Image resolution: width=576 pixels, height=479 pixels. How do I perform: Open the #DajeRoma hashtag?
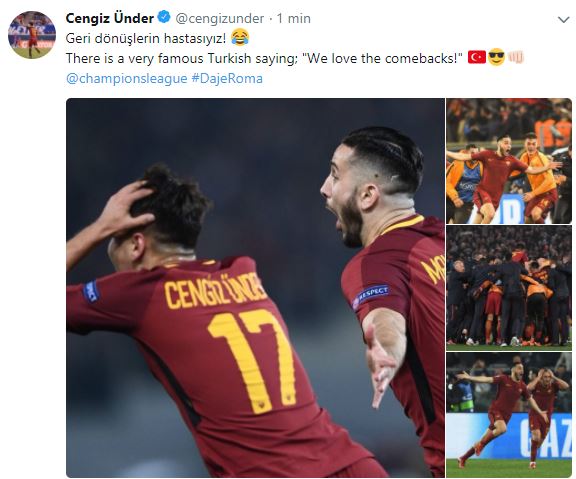(x=227, y=78)
